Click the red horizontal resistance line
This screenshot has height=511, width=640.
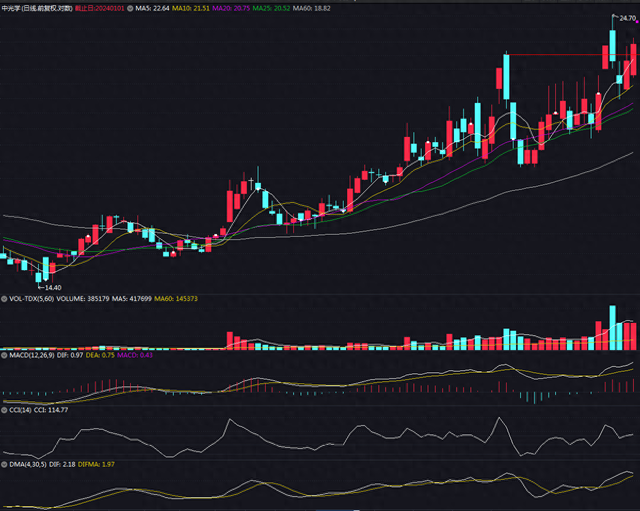(569, 54)
